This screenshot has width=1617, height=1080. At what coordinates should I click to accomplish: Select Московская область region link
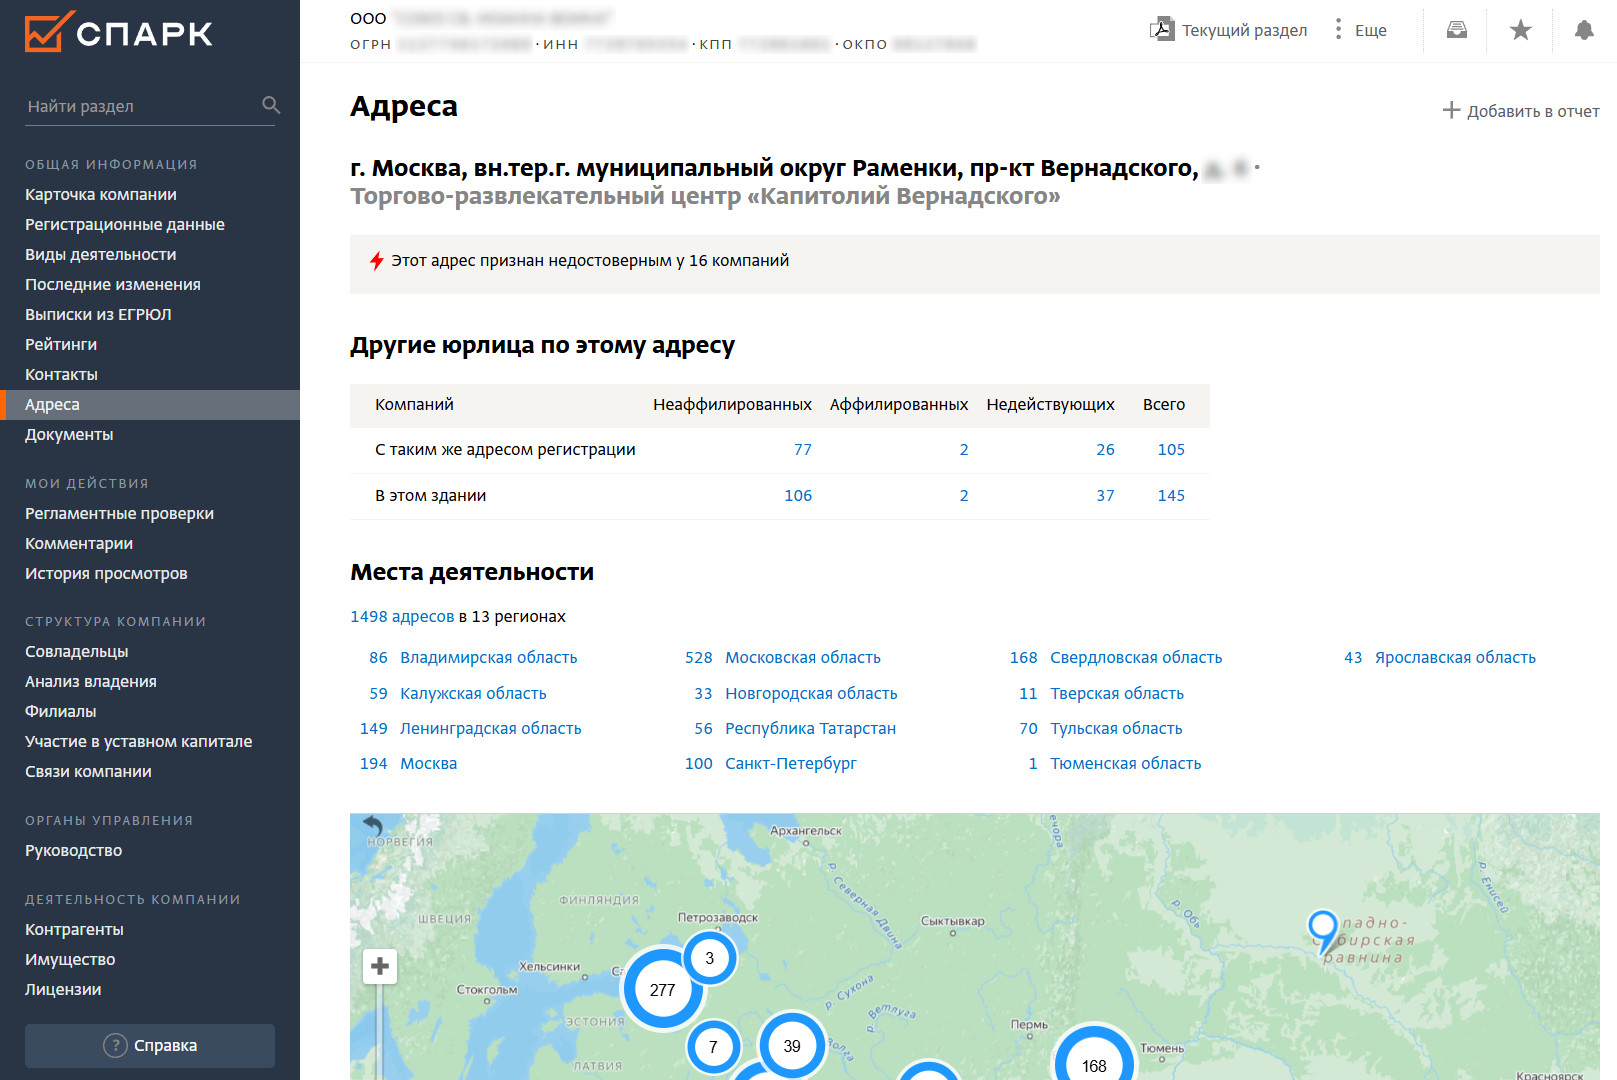point(802,658)
